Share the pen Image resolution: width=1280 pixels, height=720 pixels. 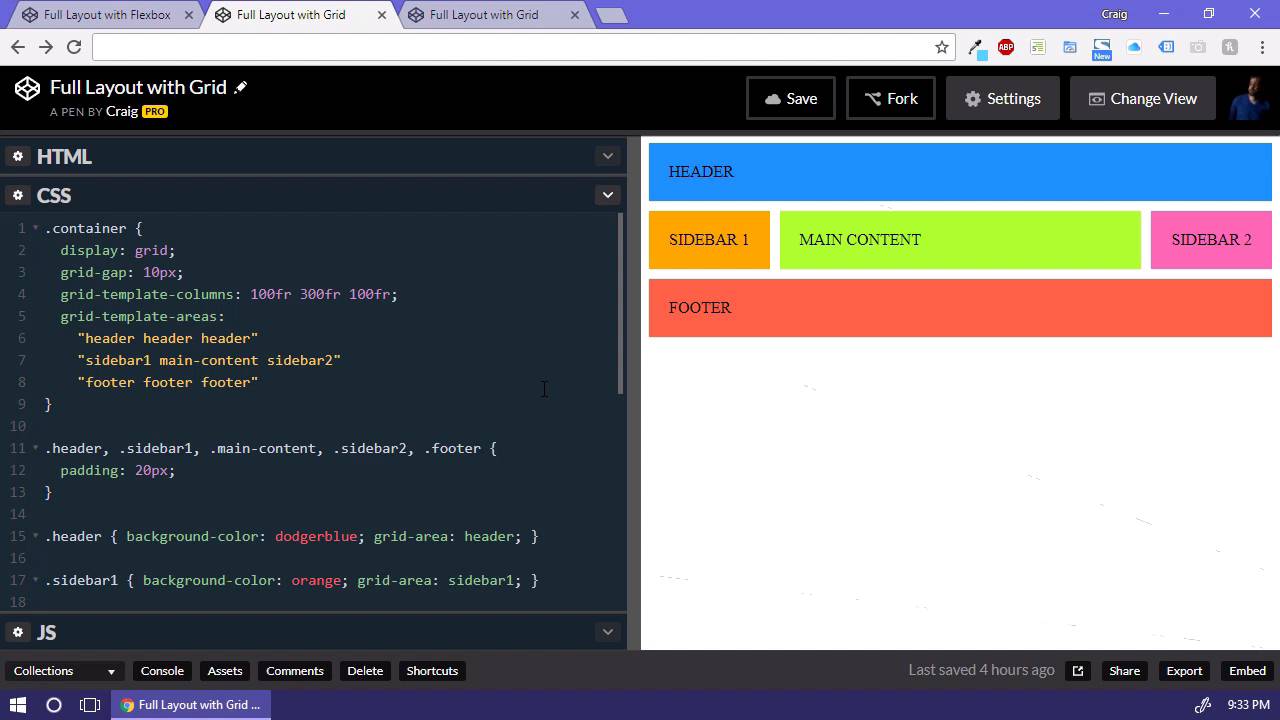pyautogui.click(x=1124, y=671)
